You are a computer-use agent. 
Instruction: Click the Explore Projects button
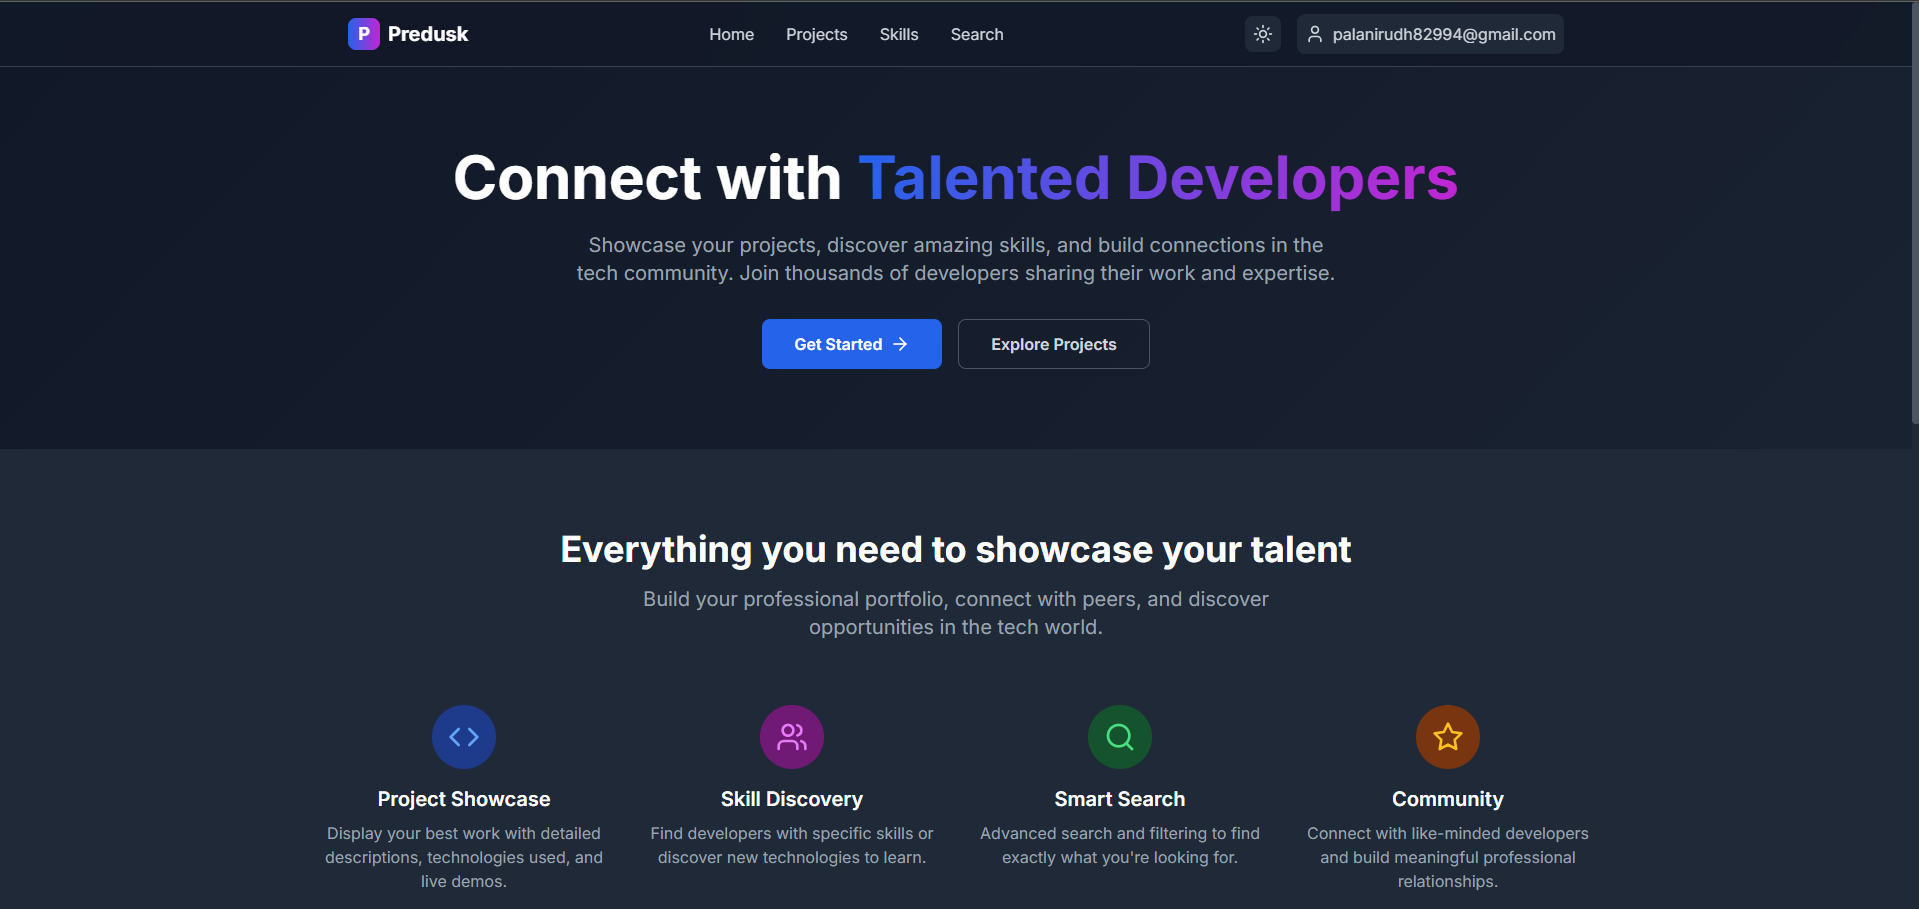click(x=1053, y=343)
